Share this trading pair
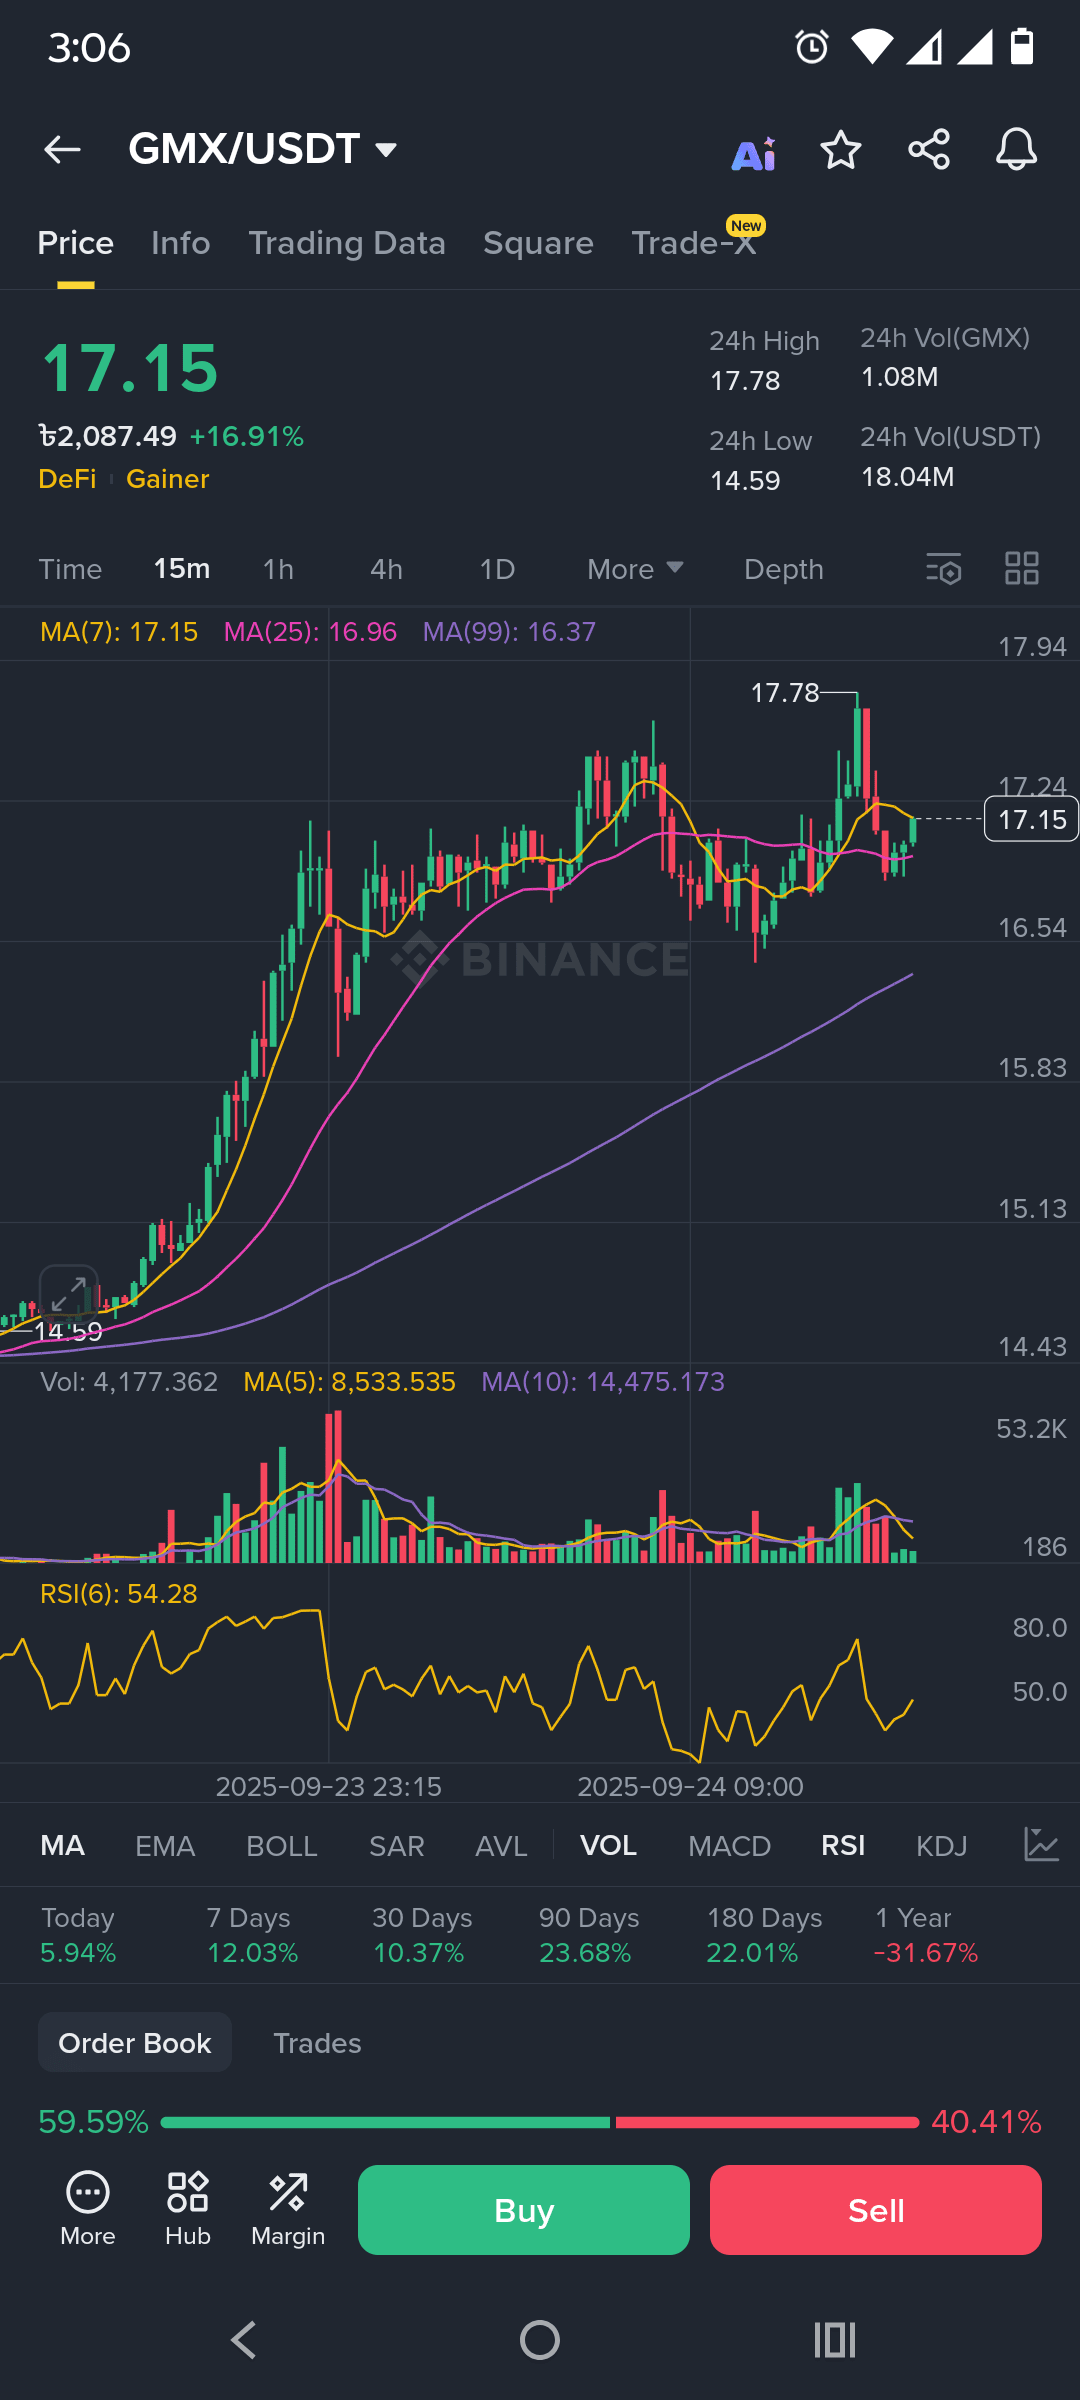The height and width of the screenshot is (2400, 1080). (x=929, y=150)
